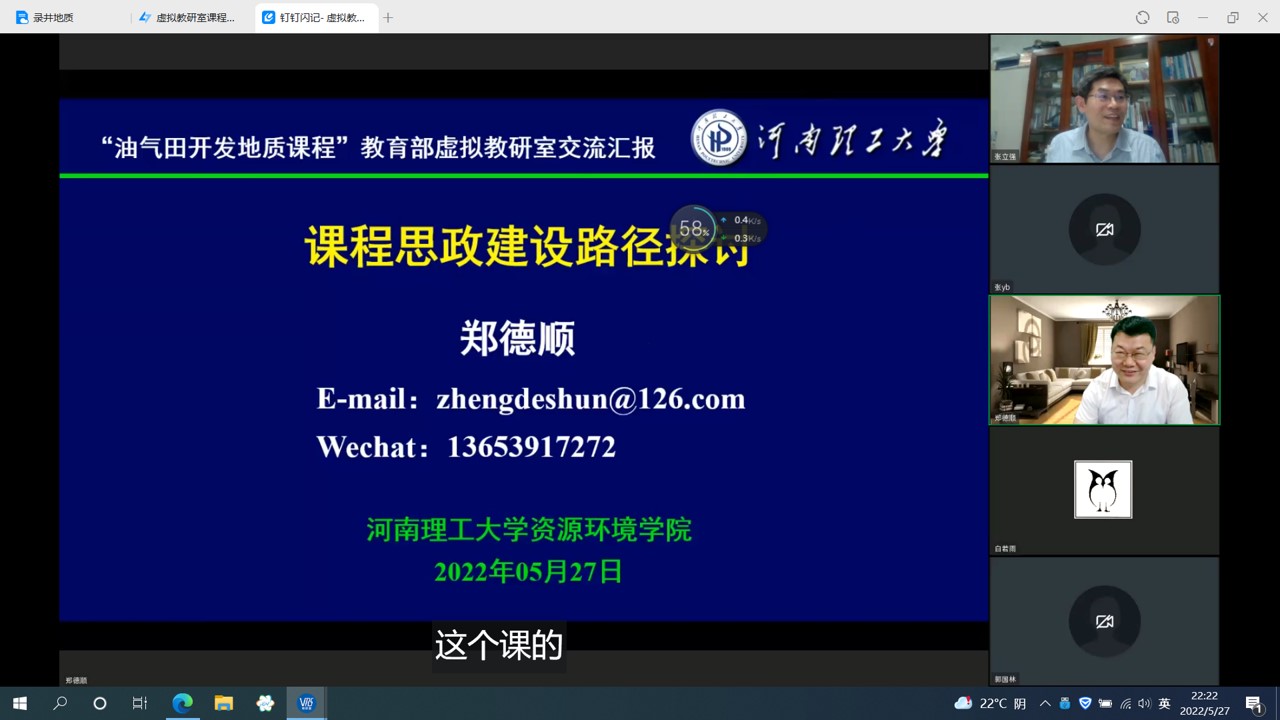1280x720 pixels.
Task: Click the blue VRS app taskbar icon
Action: tap(306, 703)
